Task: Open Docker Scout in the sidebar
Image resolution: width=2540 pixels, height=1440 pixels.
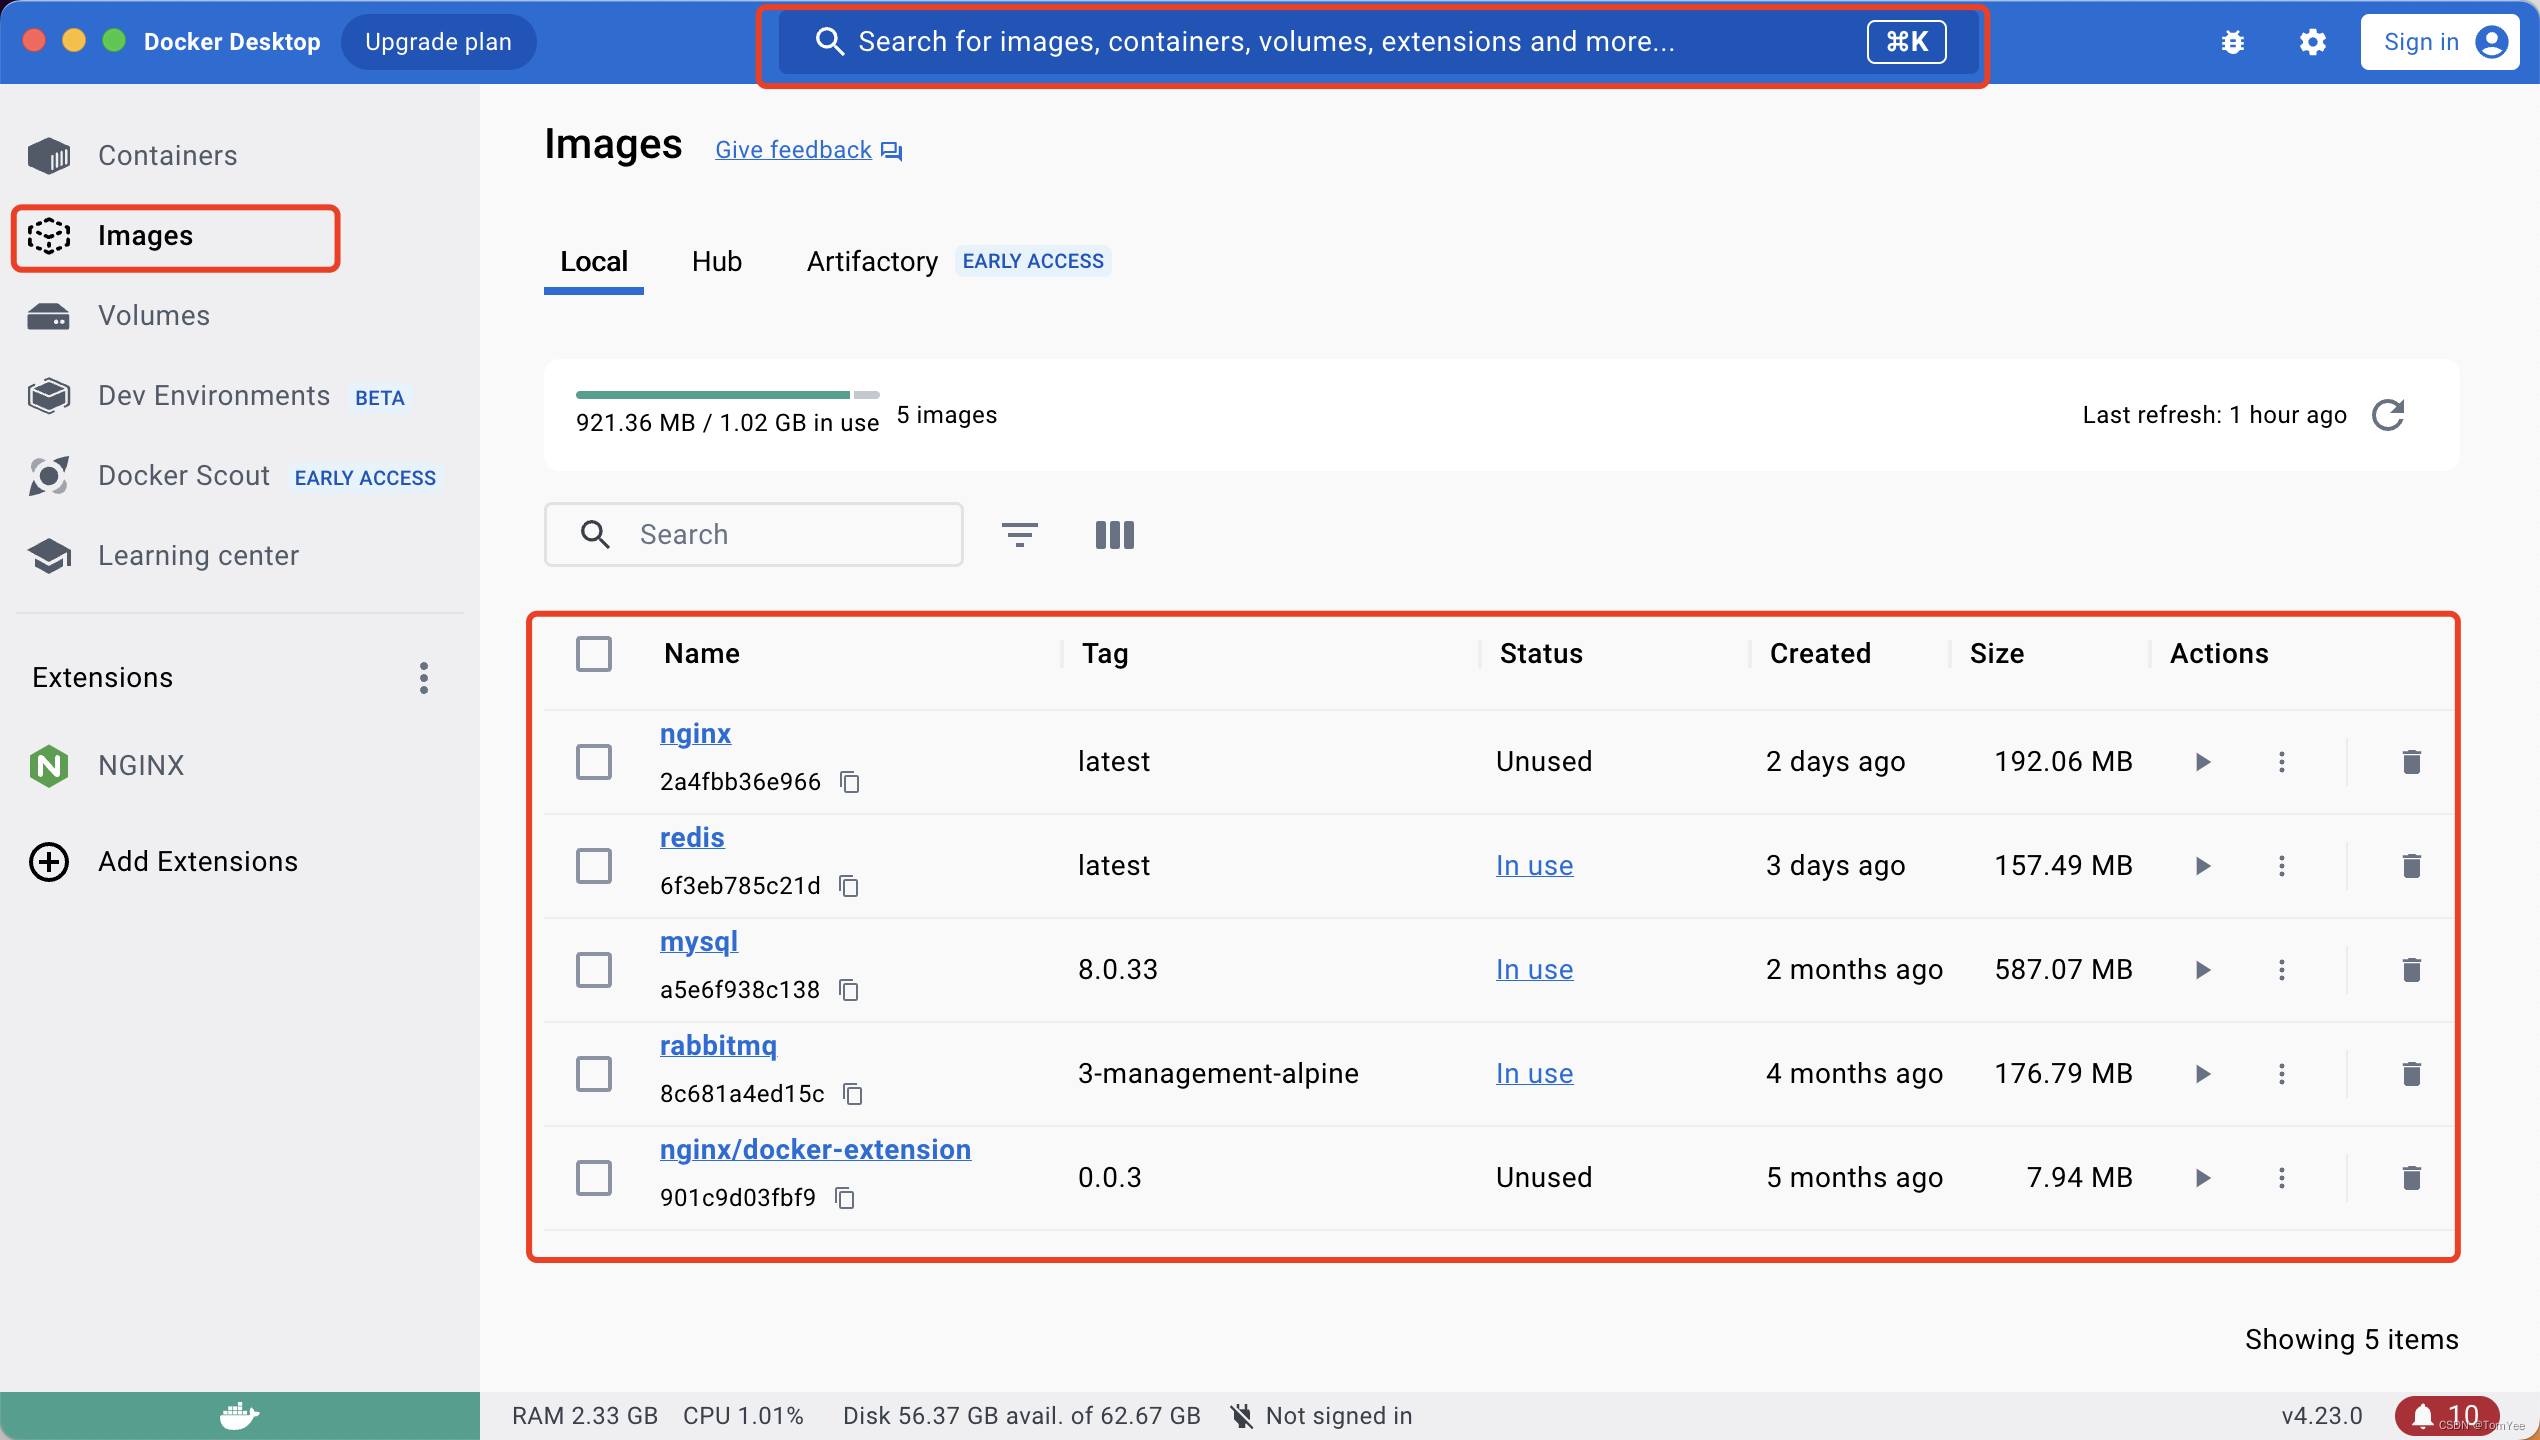Action: 184,476
